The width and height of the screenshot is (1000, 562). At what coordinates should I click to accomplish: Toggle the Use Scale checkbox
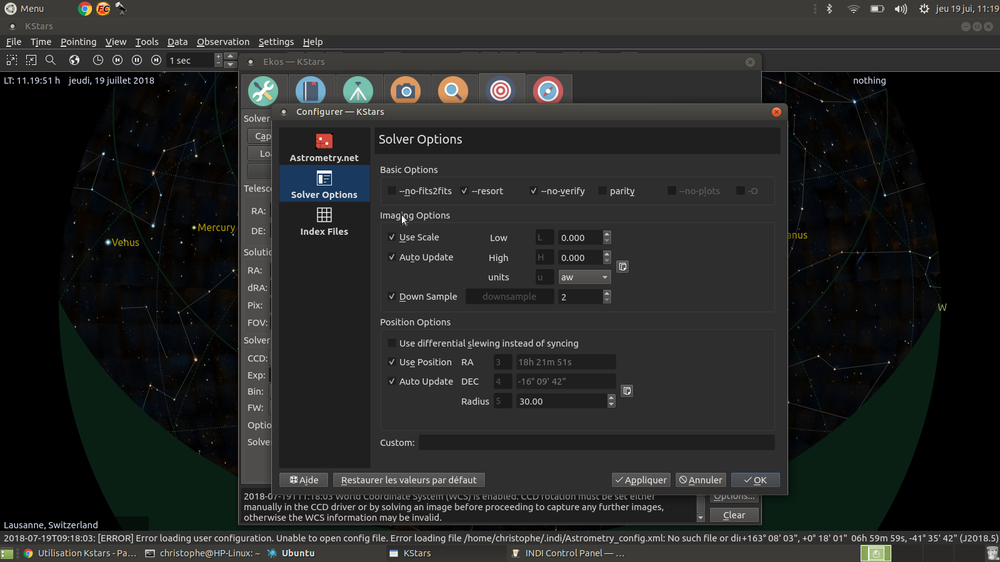[392, 237]
